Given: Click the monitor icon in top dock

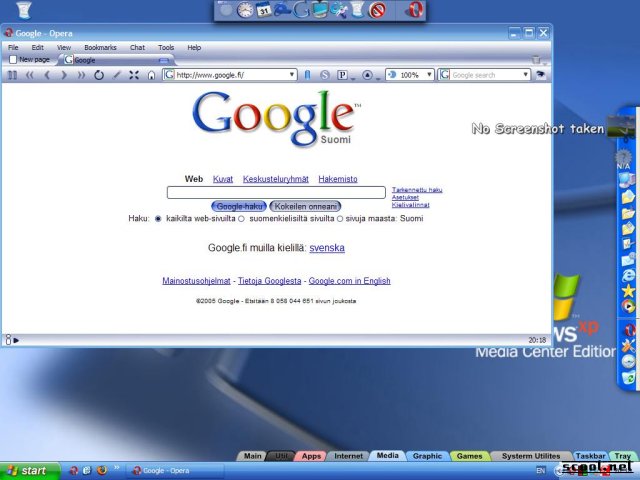Looking at the screenshot, I should coord(320,10).
